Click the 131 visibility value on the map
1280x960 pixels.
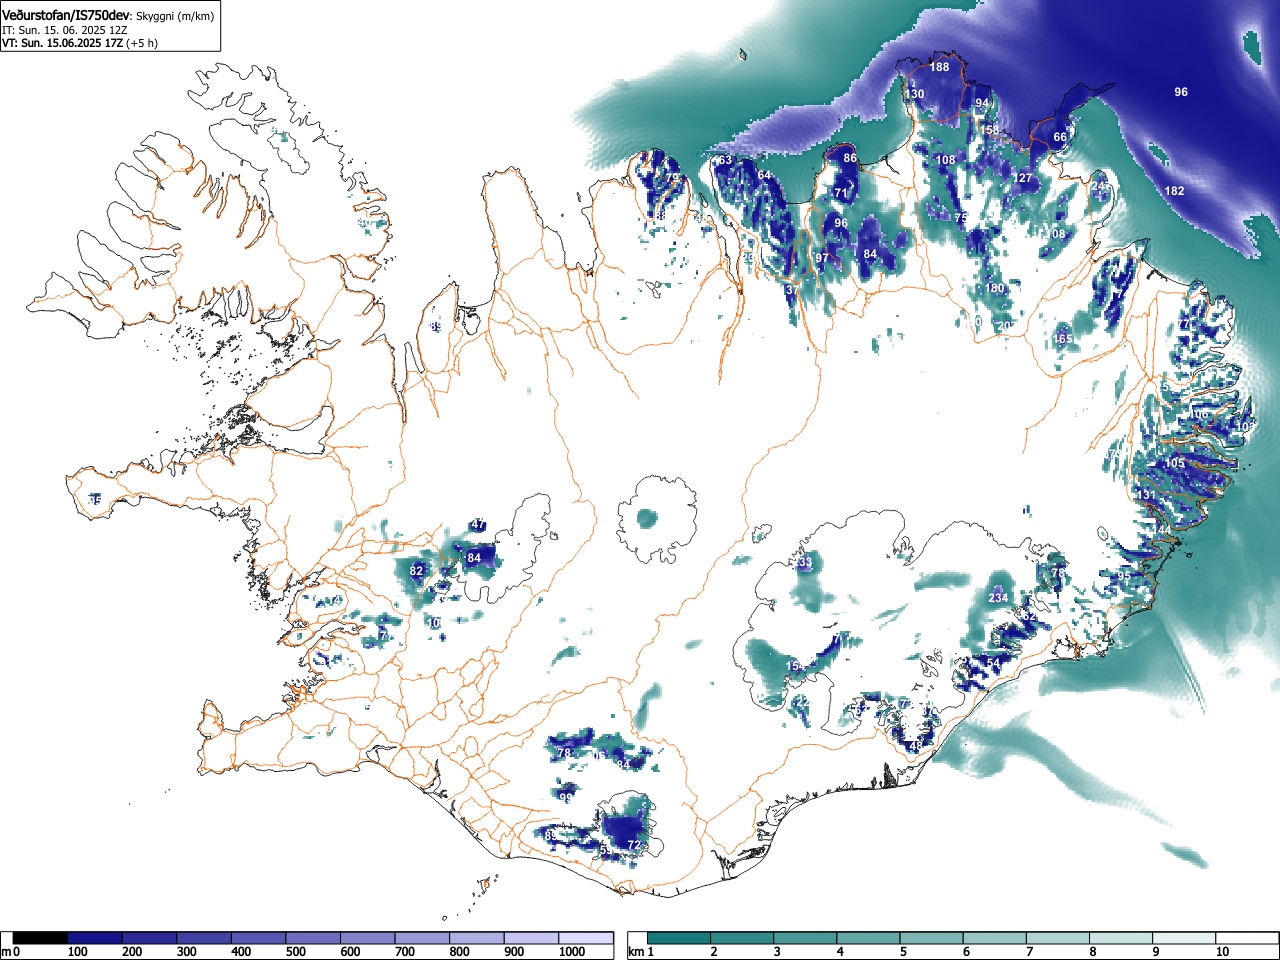(x=1146, y=495)
